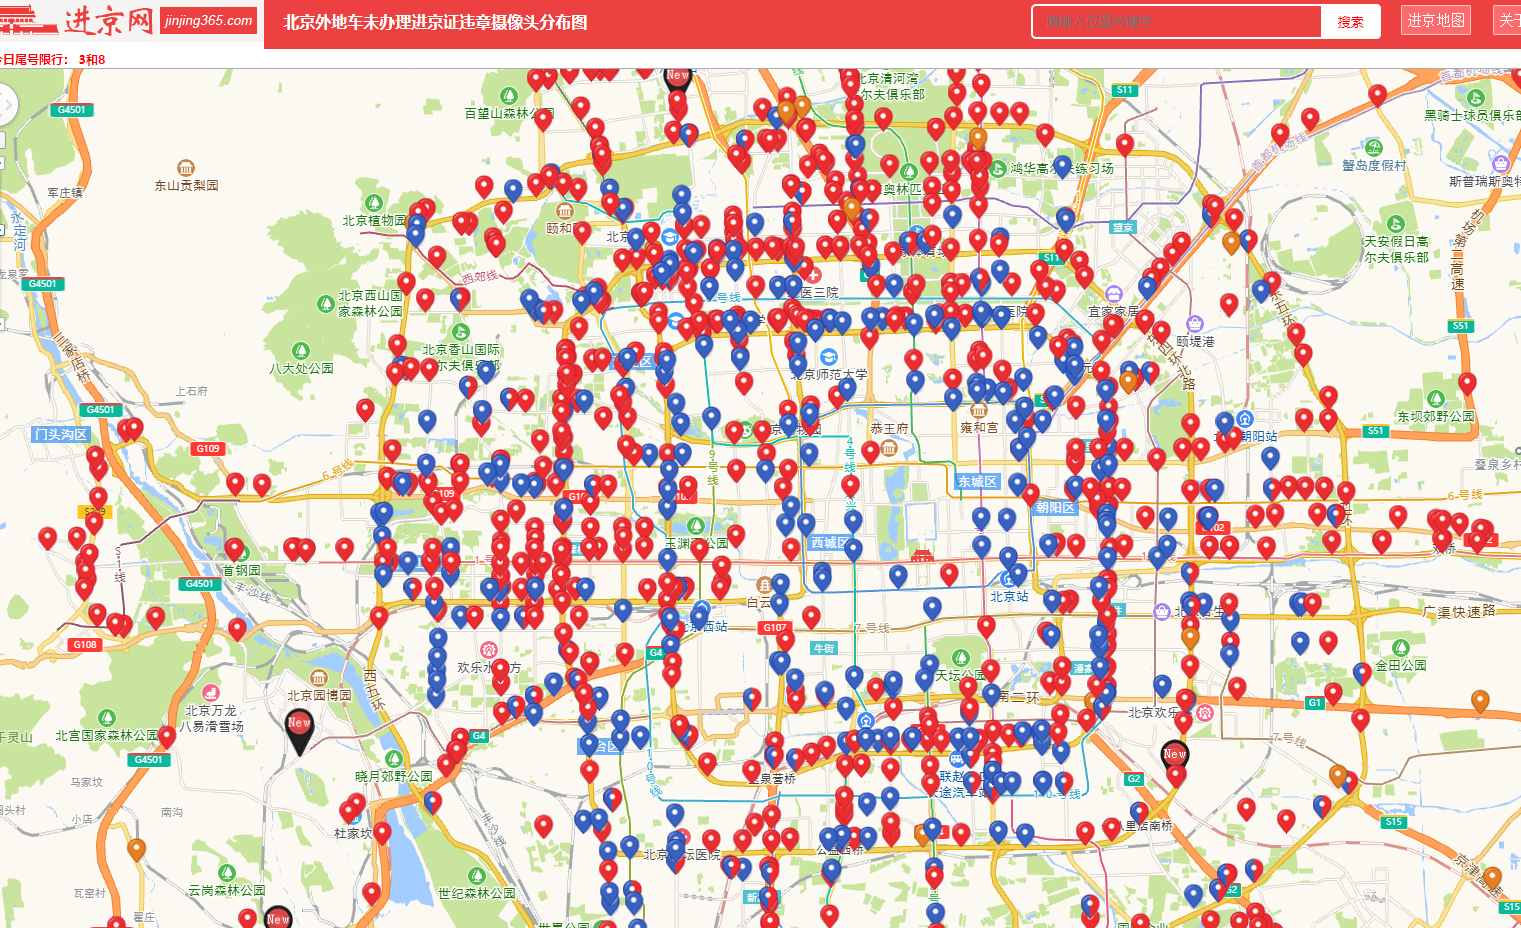Click the 北京植物园 park icon
The width and height of the screenshot is (1521, 928).
click(374, 203)
